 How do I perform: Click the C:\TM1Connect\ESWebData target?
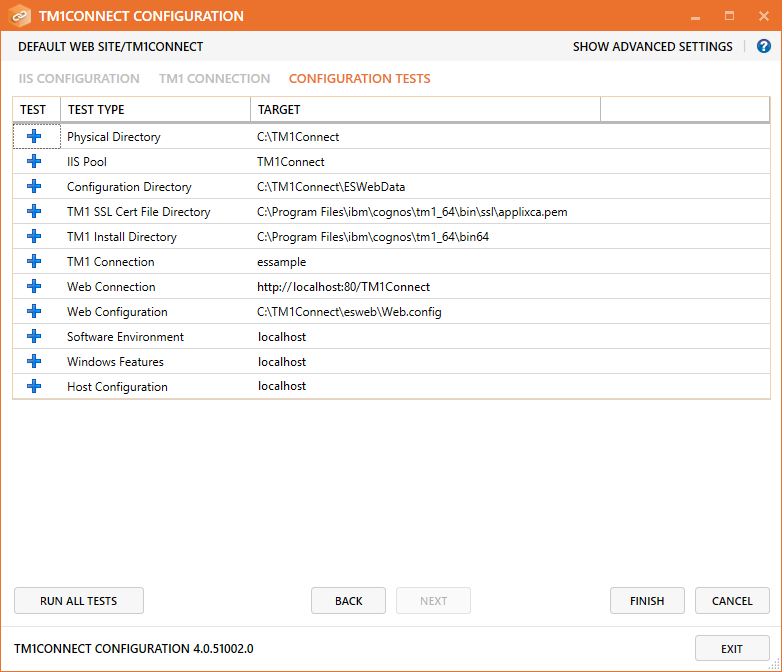tap(331, 187)
